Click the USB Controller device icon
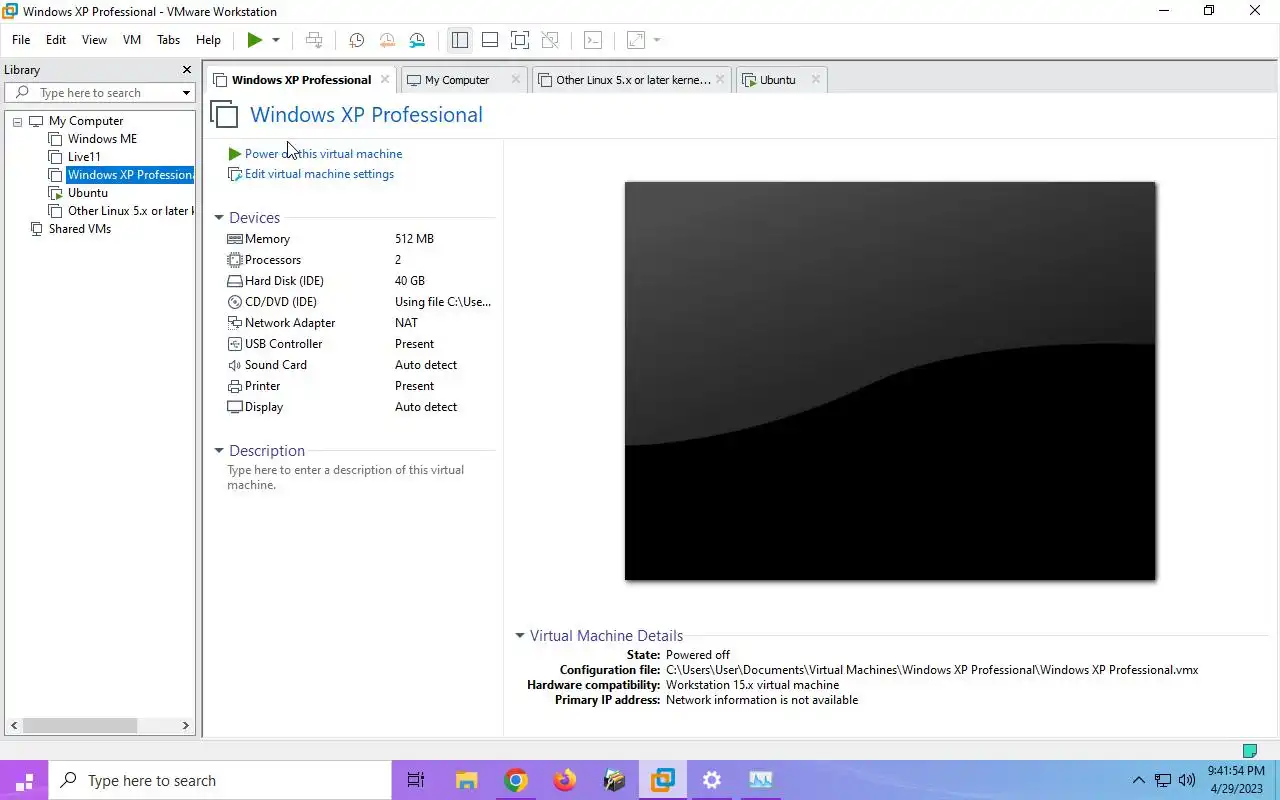 [x=235, y=344]
